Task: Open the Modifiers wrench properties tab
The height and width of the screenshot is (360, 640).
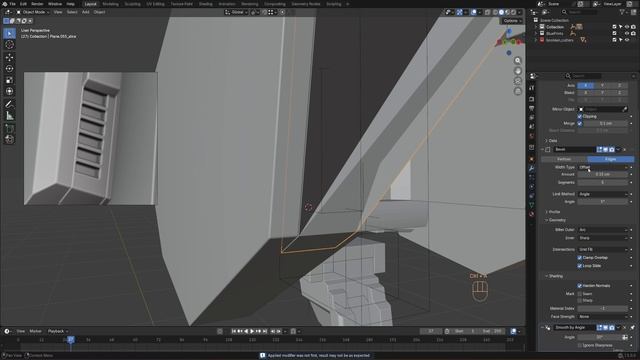Action: pos(531,168)
